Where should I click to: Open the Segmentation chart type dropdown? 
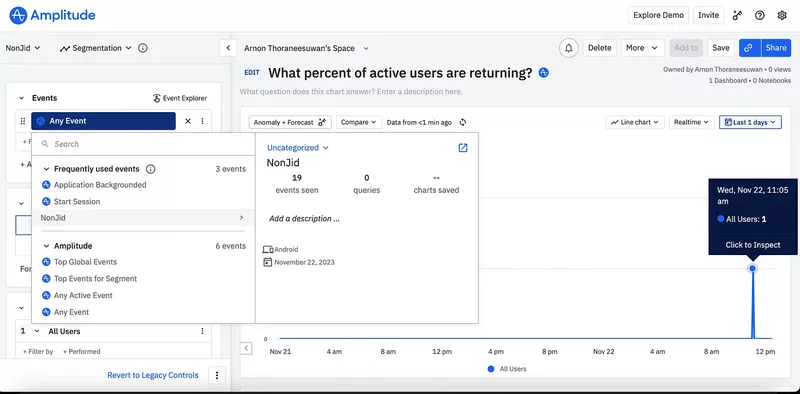(x=95, y=48)
